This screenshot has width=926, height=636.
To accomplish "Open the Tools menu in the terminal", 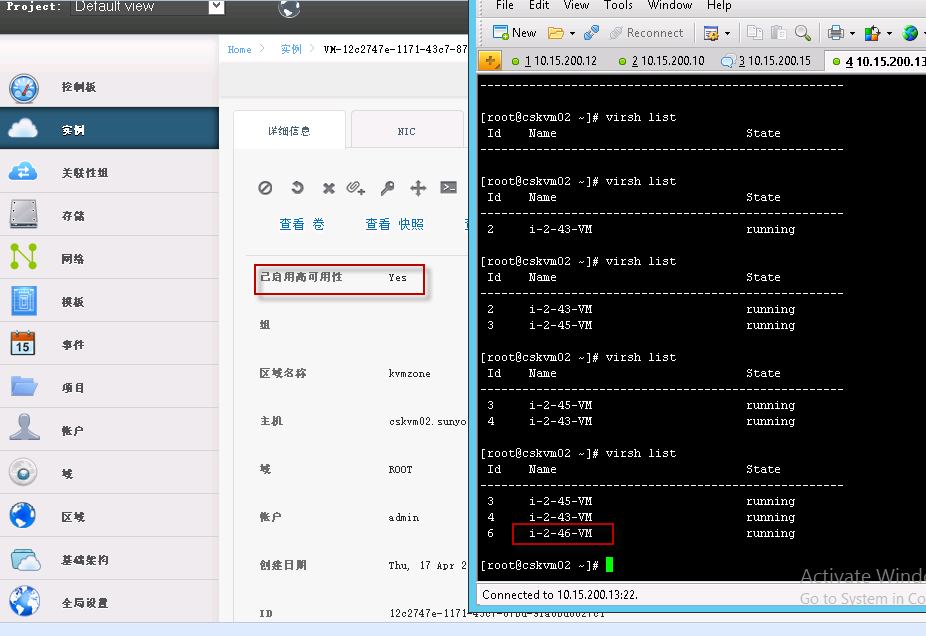I will click(x=618, y=5).
